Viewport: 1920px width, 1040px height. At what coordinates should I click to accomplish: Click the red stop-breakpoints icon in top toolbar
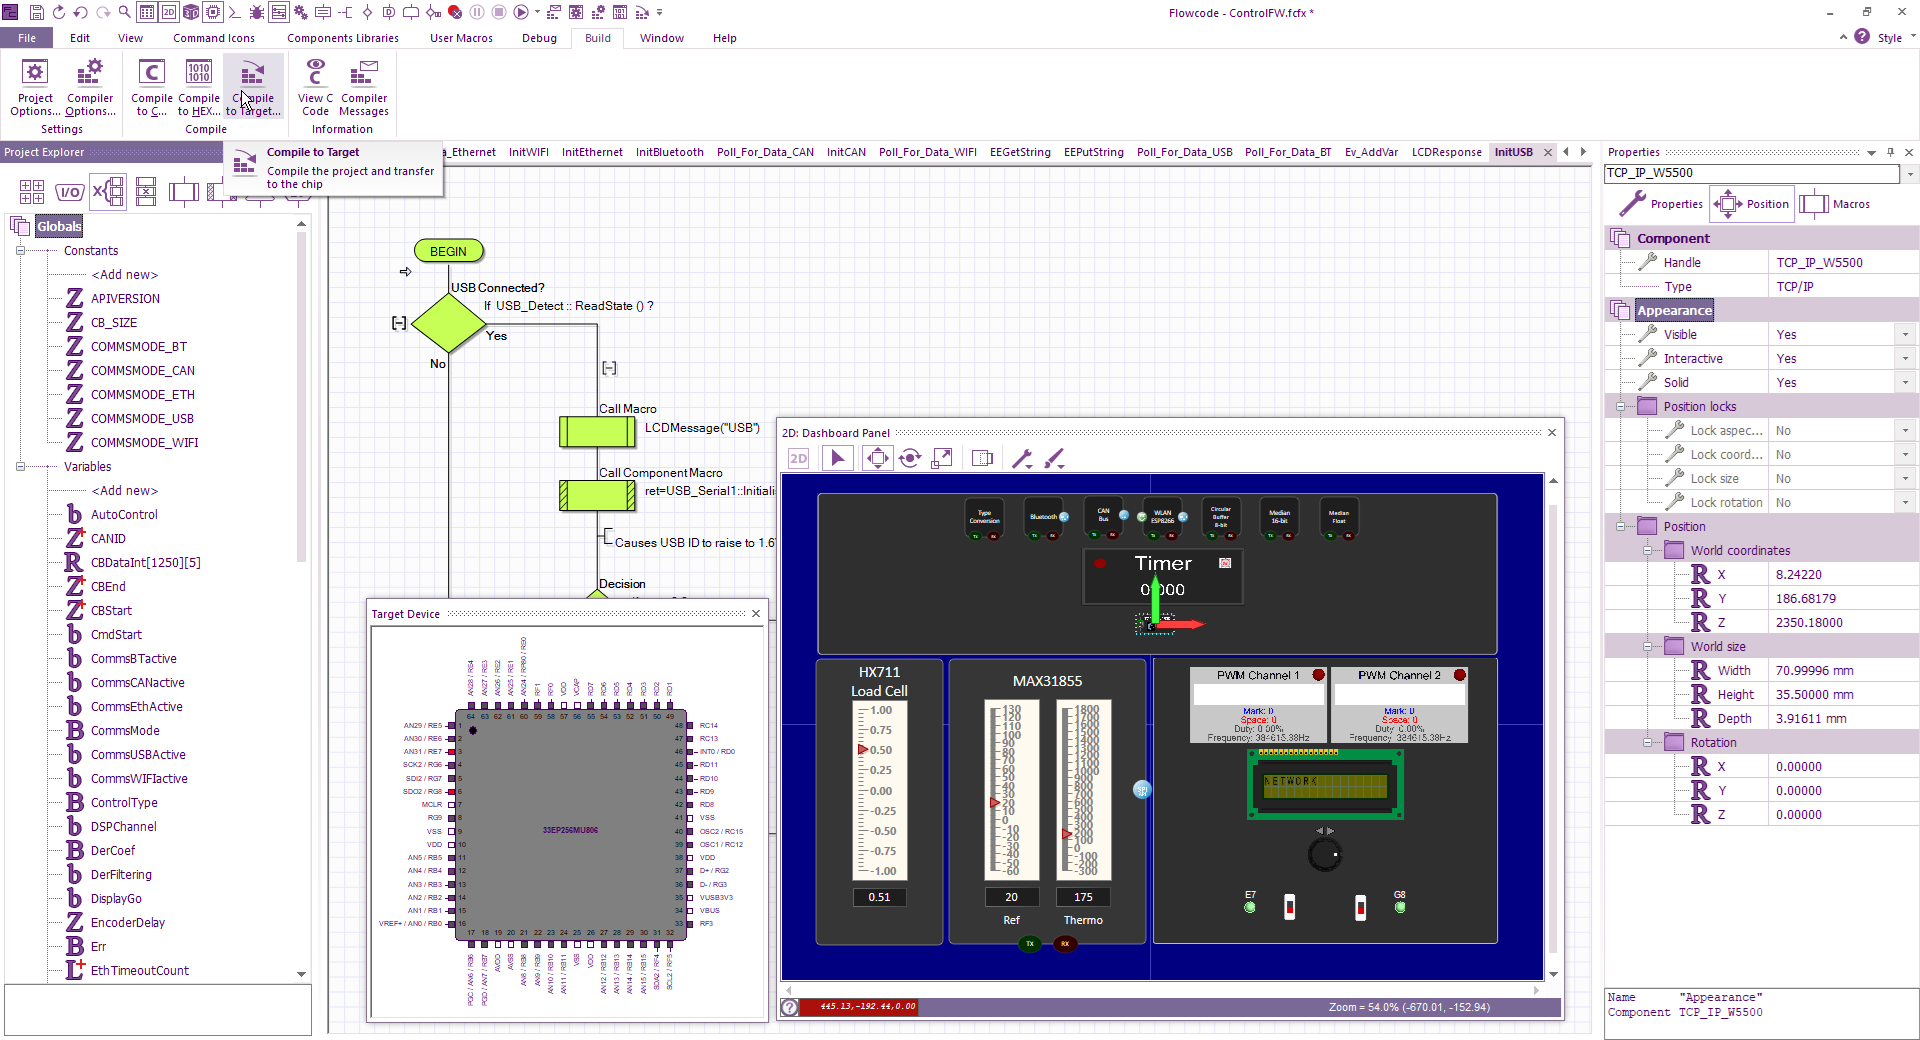[455, 12]
